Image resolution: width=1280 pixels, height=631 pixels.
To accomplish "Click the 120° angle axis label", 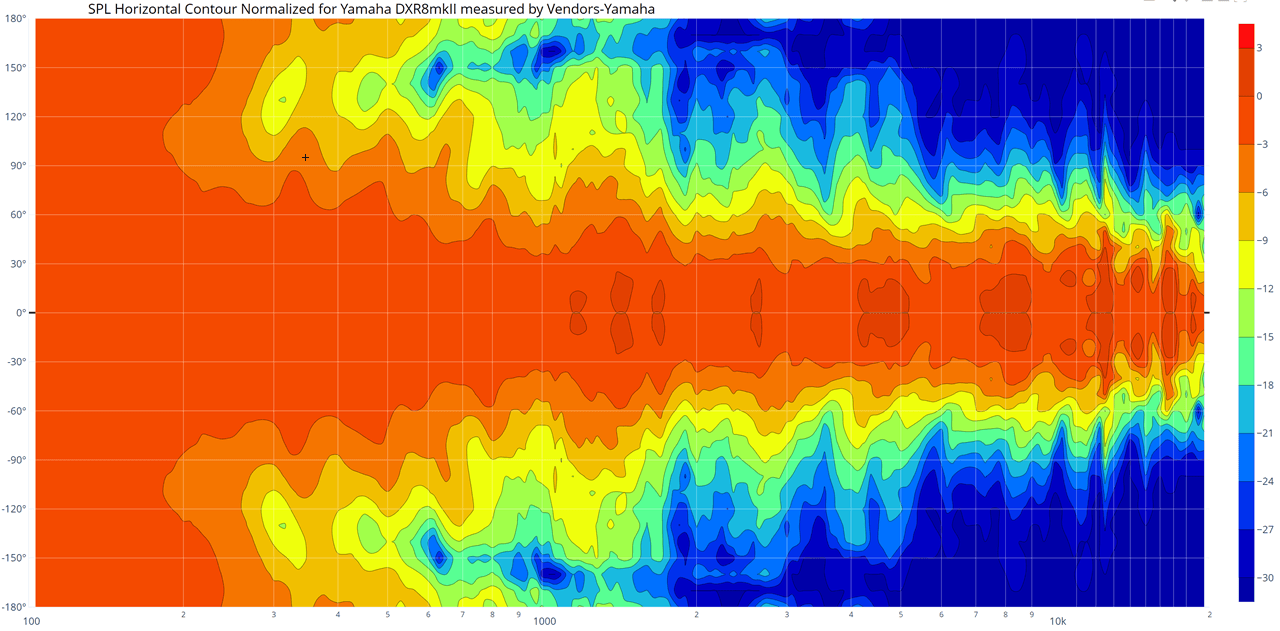I will click(x=17, y=117).
